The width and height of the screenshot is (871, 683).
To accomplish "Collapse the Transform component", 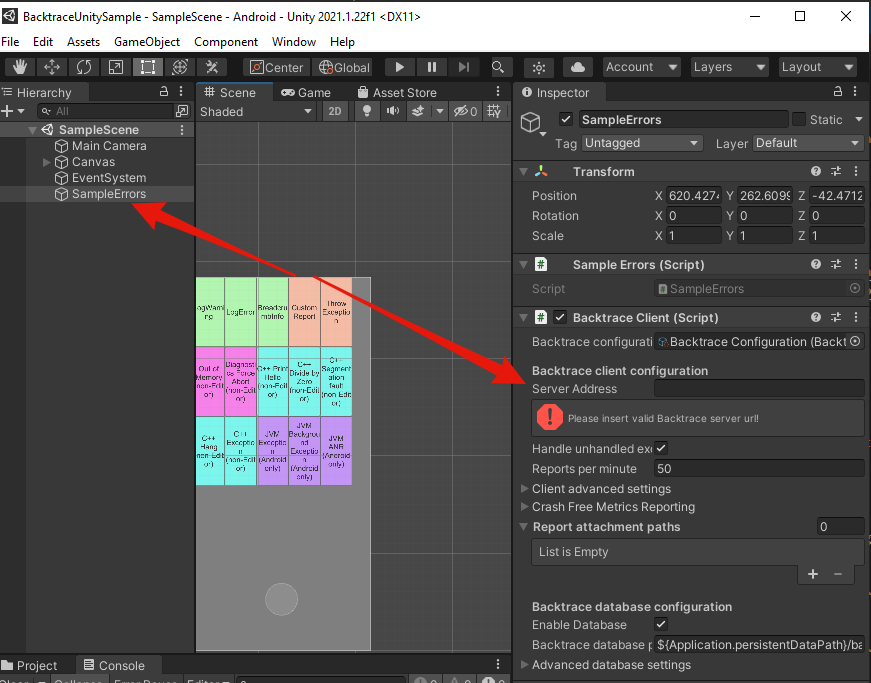I will coord(523,172).
